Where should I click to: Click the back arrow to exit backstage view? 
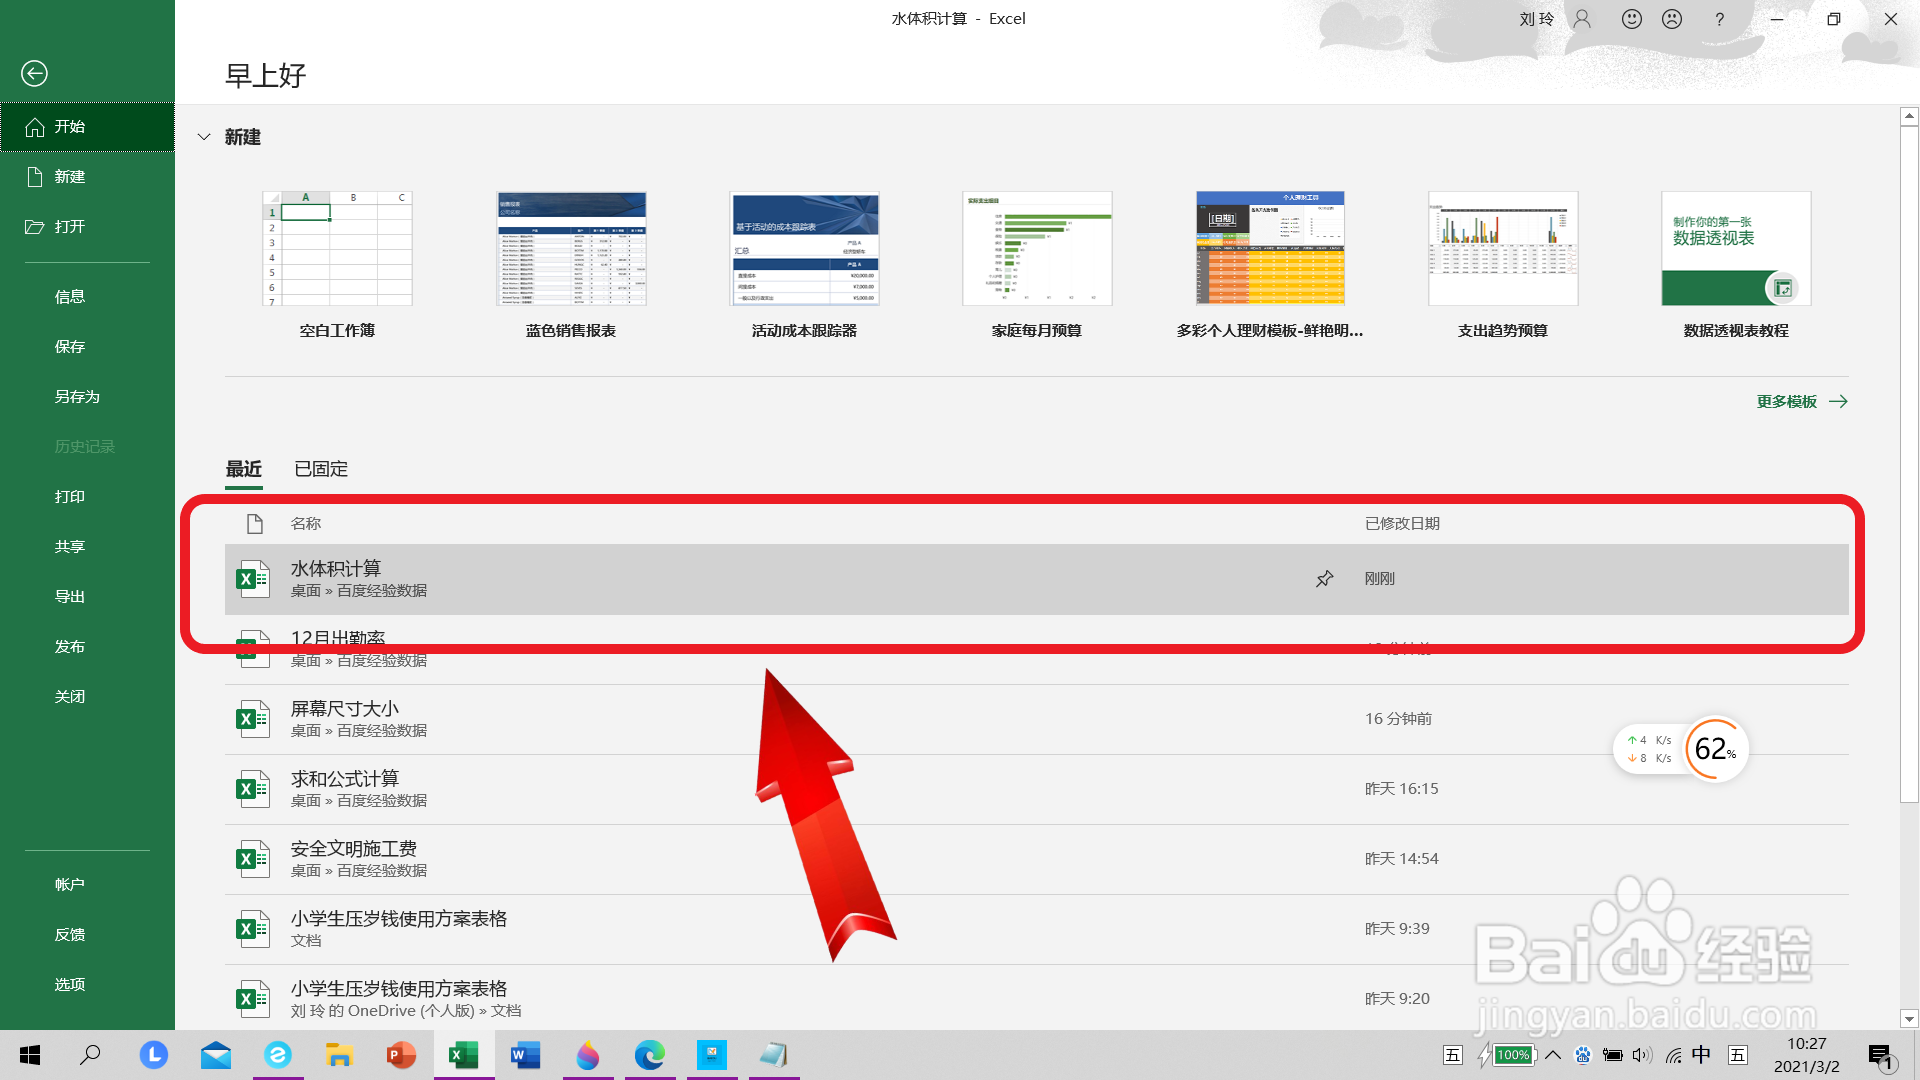tap(34, 73)
